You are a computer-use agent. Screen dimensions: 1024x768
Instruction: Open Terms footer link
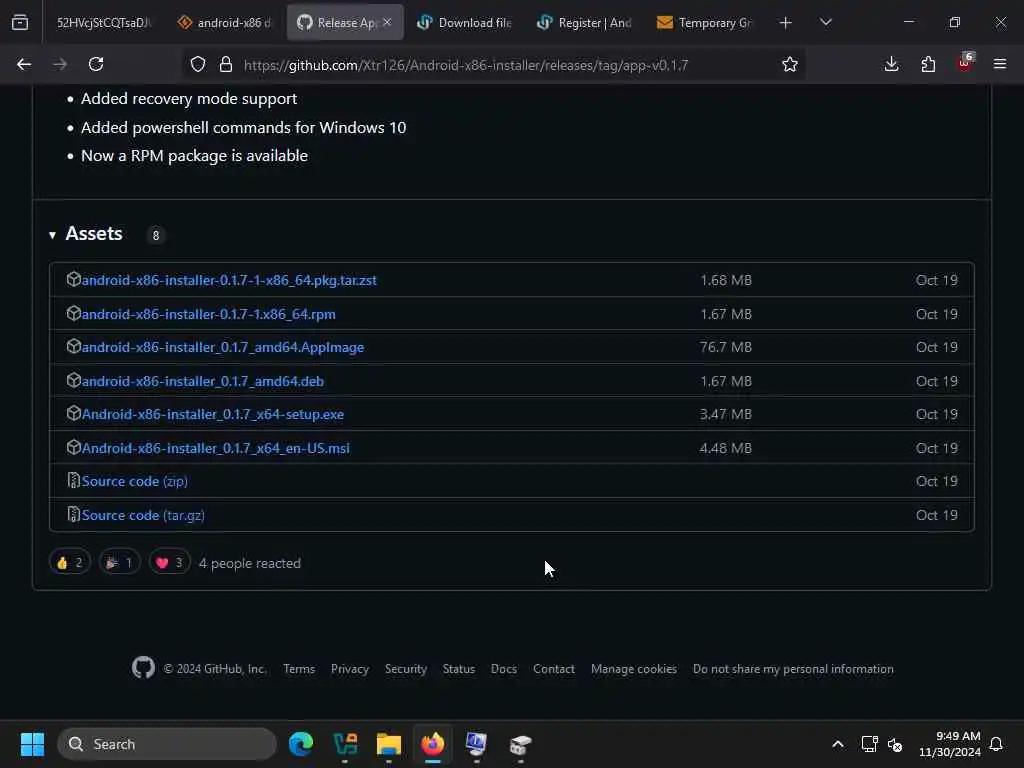pyautogui.click(x=299, y=669)
